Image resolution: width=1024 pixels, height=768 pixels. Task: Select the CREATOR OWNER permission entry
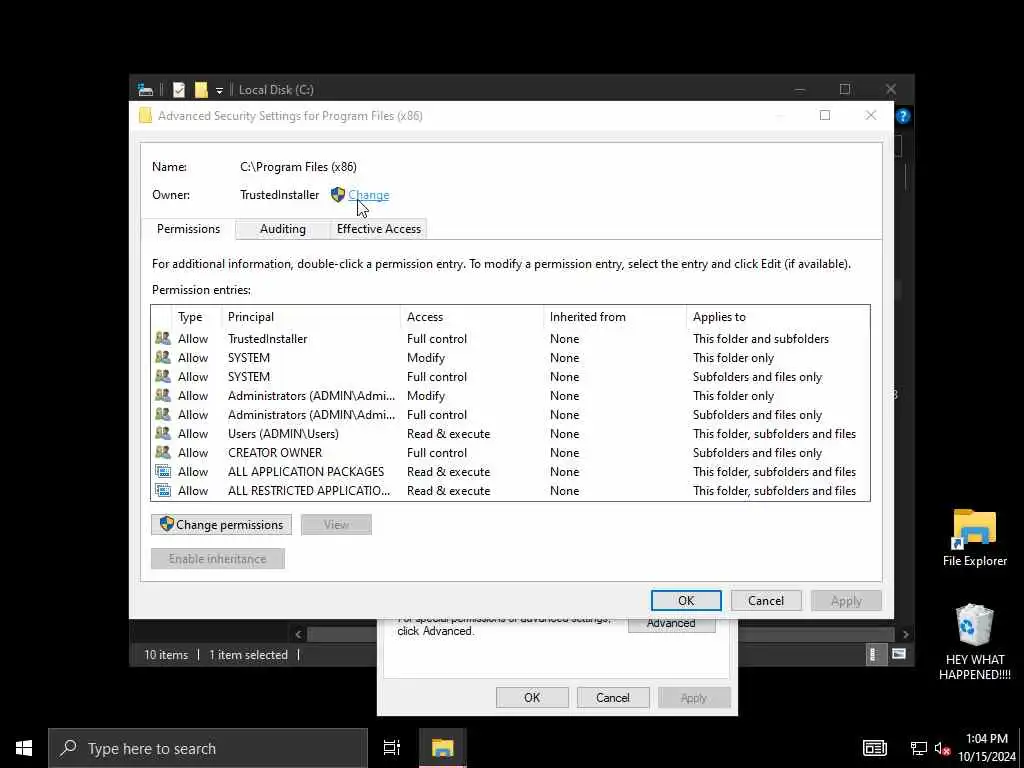(x=510, y=453)
